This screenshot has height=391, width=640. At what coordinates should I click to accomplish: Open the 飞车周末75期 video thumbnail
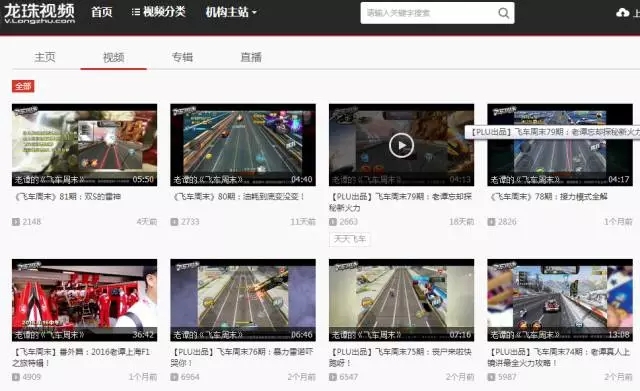point(401,300)
